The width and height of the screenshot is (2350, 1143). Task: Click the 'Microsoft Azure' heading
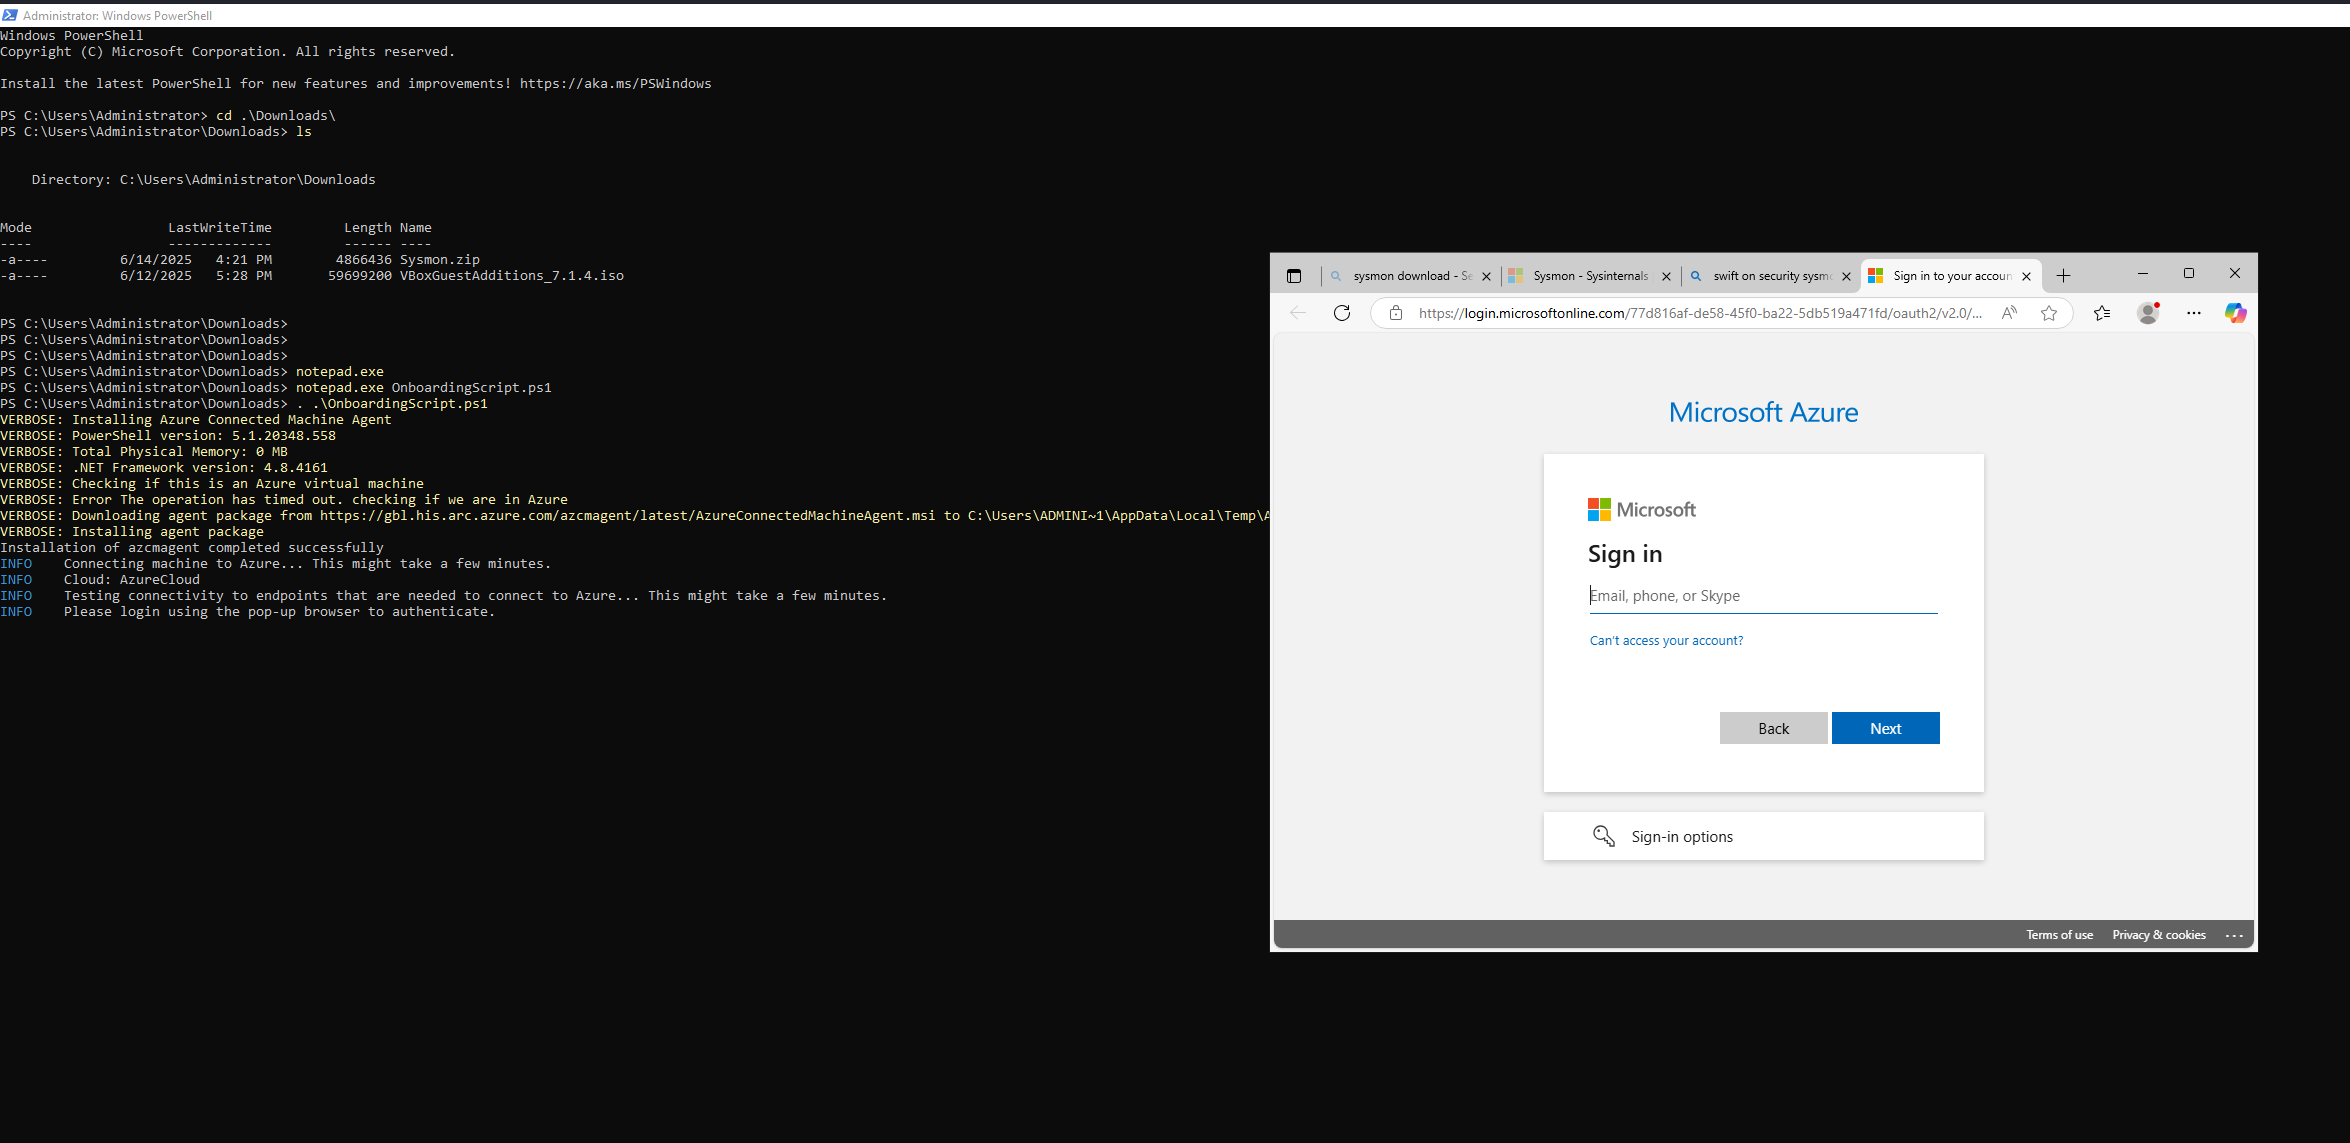tap(1763, 412)
